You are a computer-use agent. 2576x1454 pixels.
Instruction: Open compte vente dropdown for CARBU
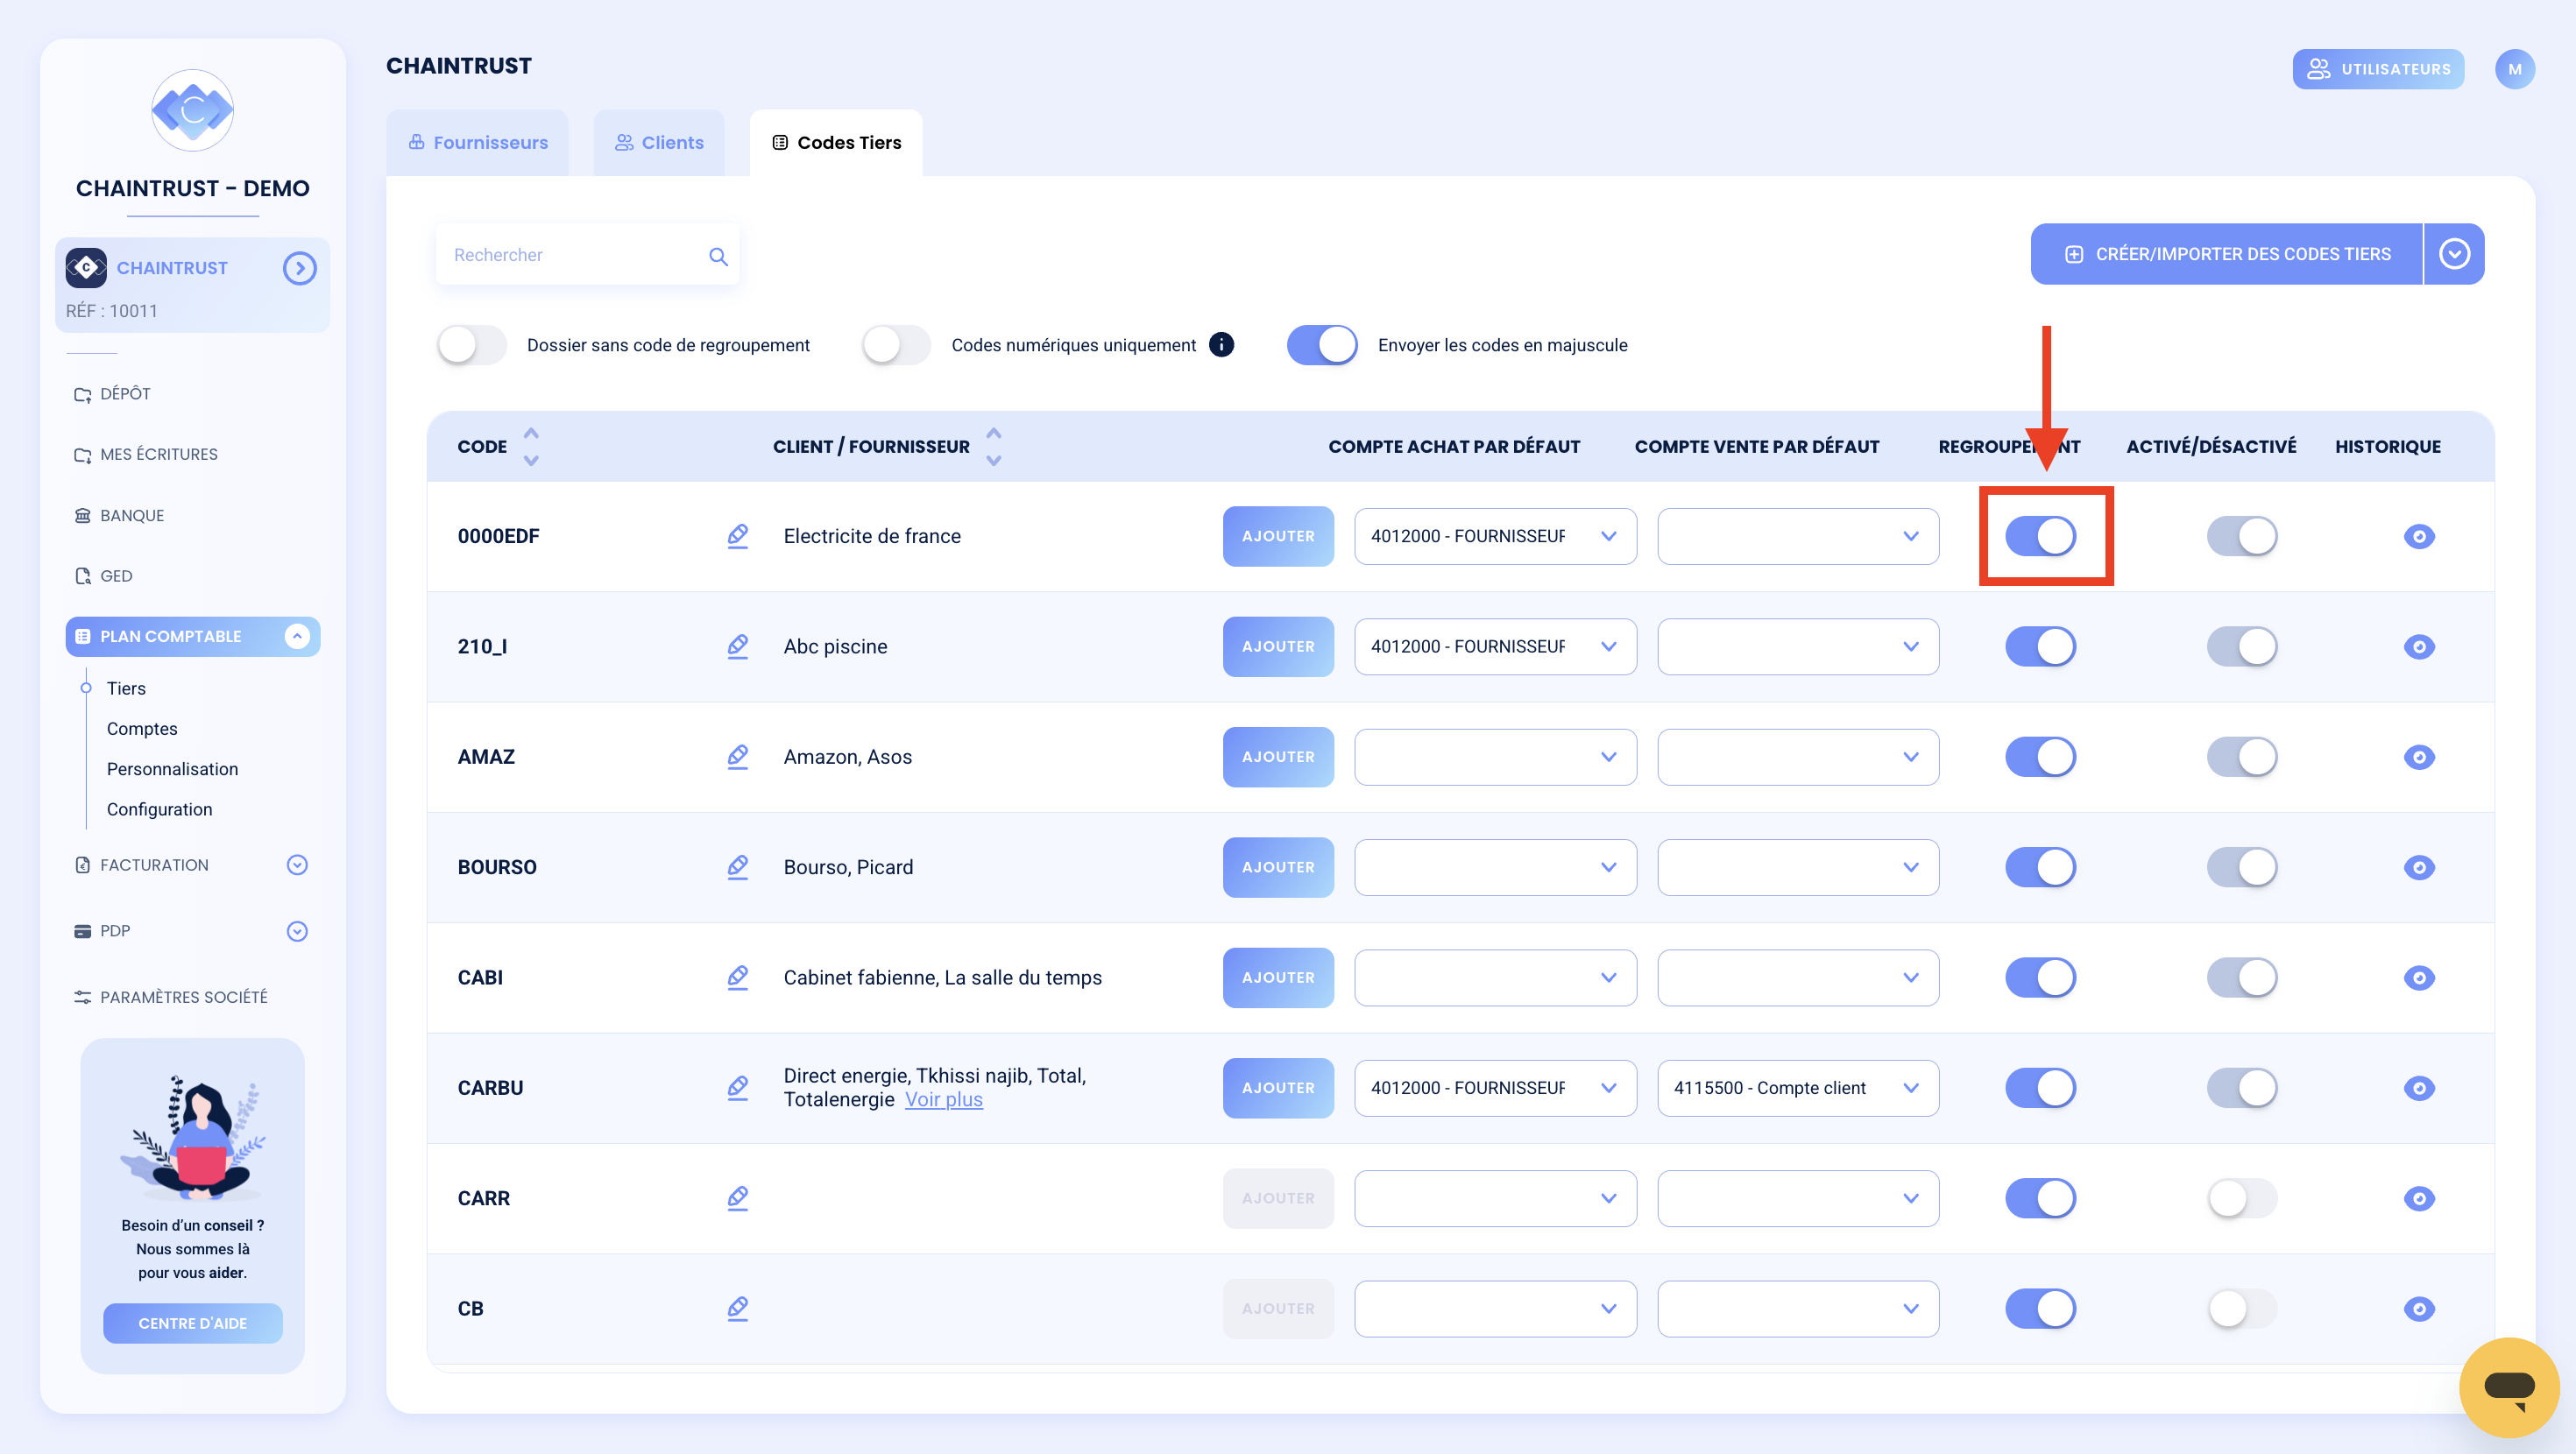tap(1798, 1088)
